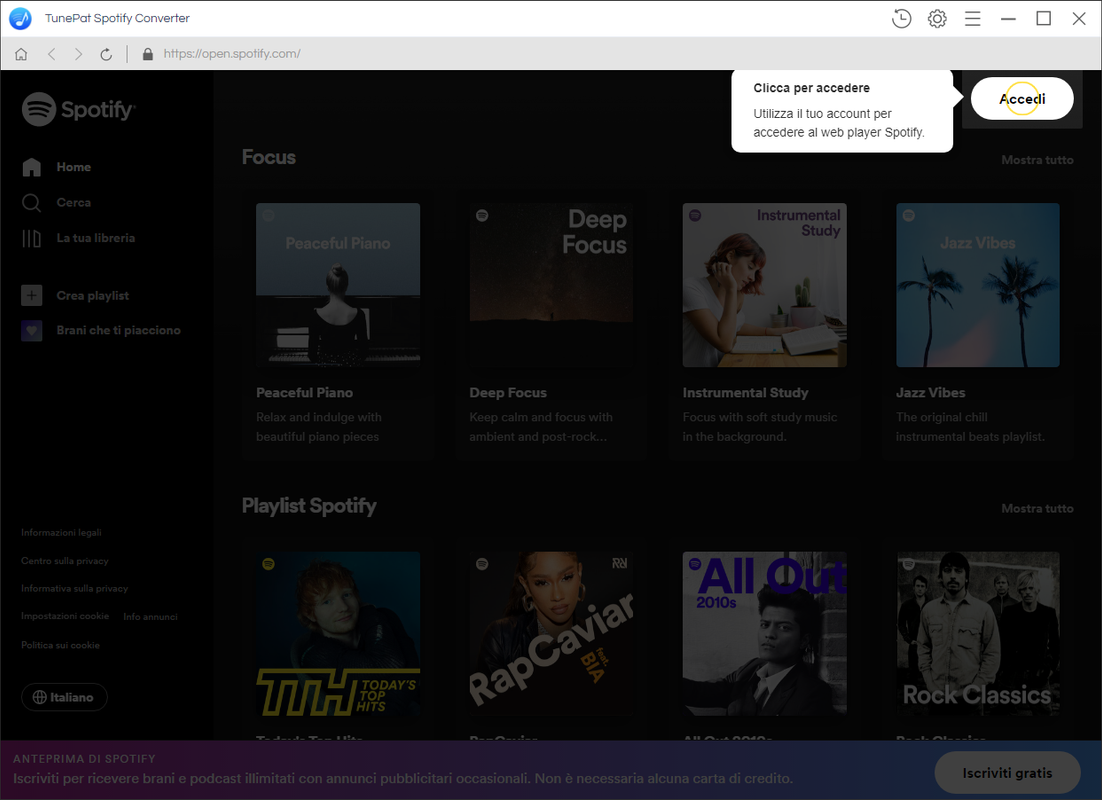Click the Peaceful Piano title text

[x=304, y=393]
